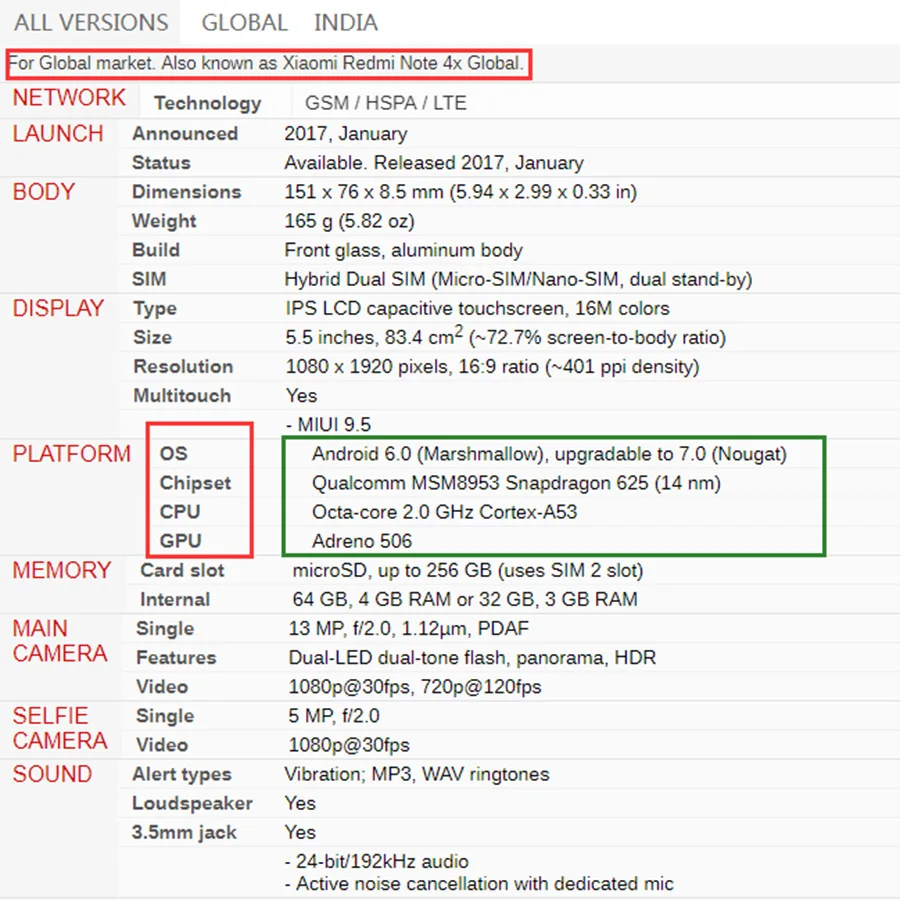Select '- 24-bit/192kHz audio' text

(377, 862)
